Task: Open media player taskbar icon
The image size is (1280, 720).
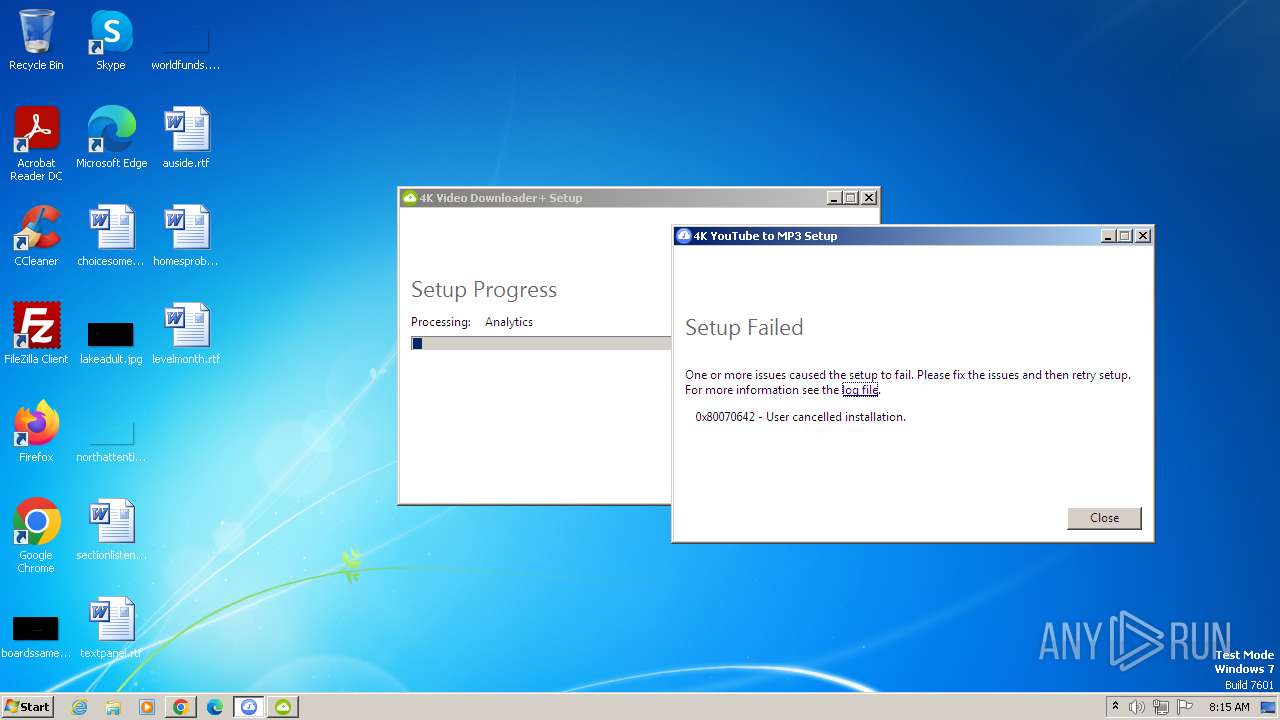Action: point(147,707)
